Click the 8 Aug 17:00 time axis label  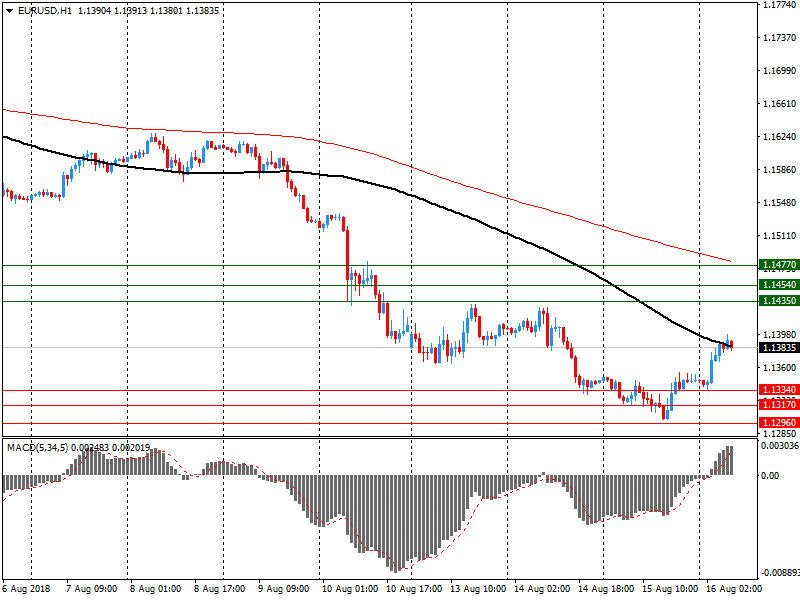pos(219,589)
